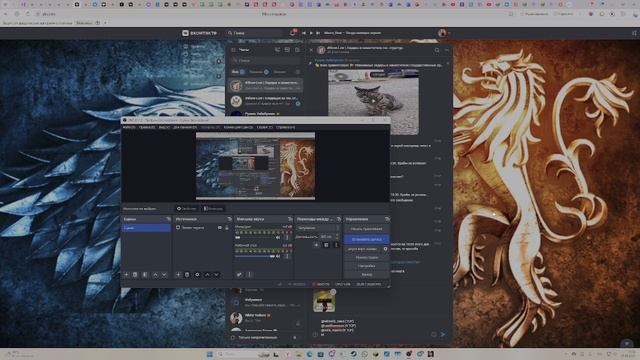Pop out the Sources dock panel icon
This screenshot has width=640, height=360.
coord(229,219)
